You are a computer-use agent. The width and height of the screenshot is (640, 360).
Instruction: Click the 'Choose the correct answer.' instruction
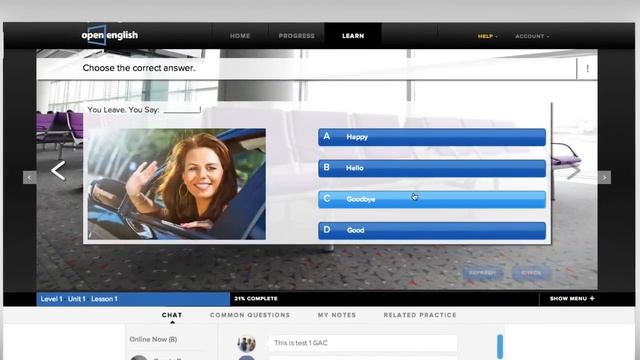click(139, 68)
